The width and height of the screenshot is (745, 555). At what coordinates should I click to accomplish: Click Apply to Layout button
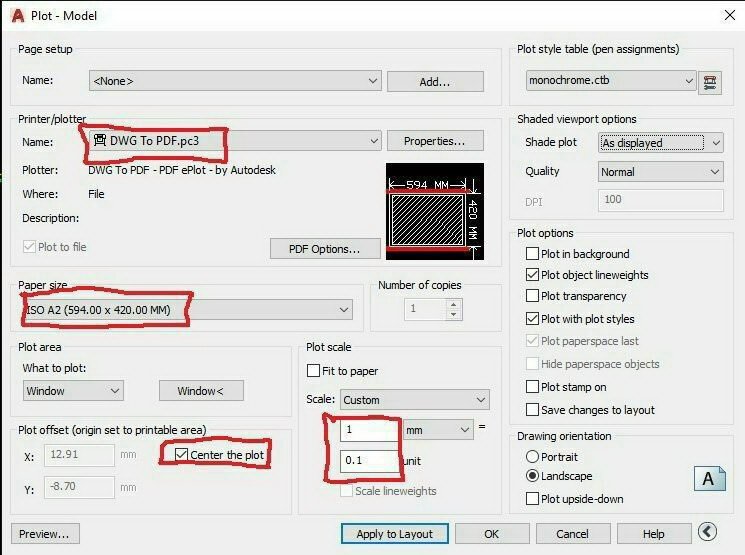tap(394, 534)
